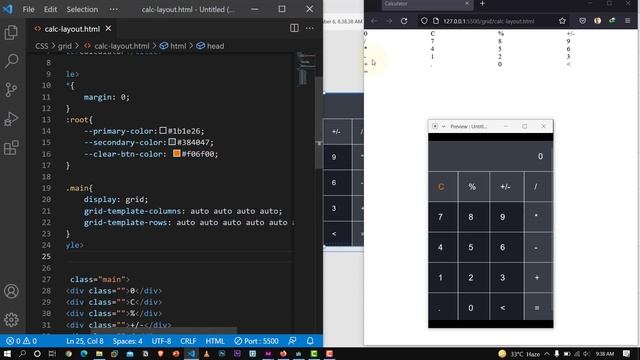This screenshot has width=640, height=360.
Task: Open the Pocket save icon in Firefox
Action: tap(582, 21)
